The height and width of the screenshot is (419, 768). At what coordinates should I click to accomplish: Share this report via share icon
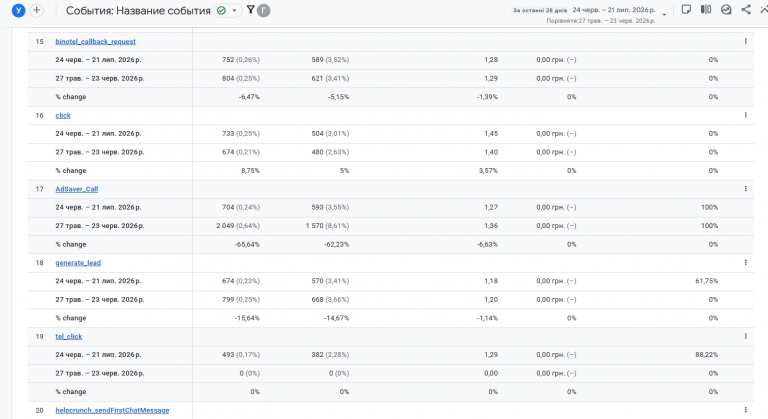(746, 9)
